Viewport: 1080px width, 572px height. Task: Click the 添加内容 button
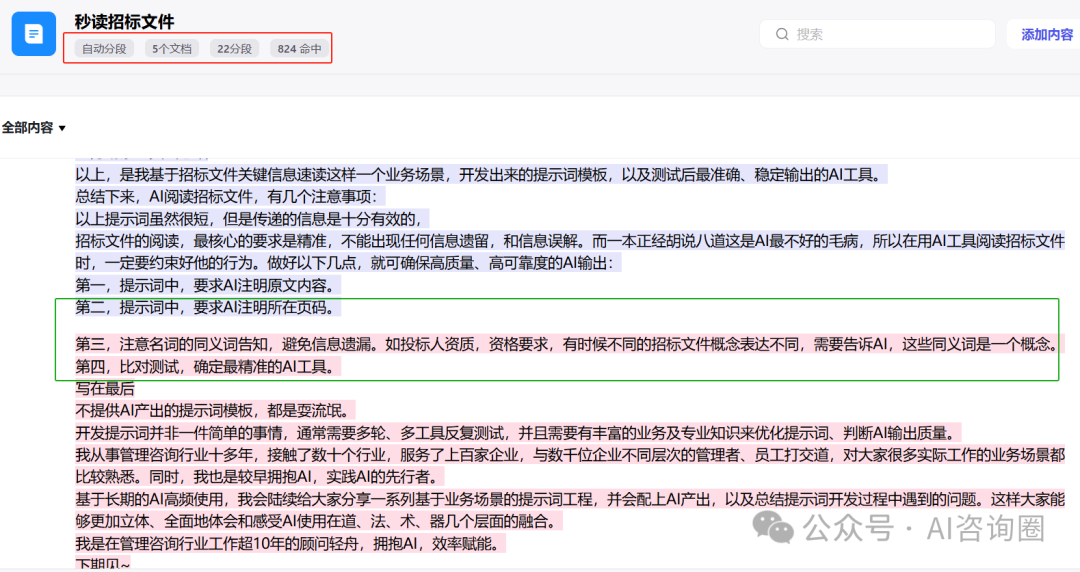coord(1046,34)
